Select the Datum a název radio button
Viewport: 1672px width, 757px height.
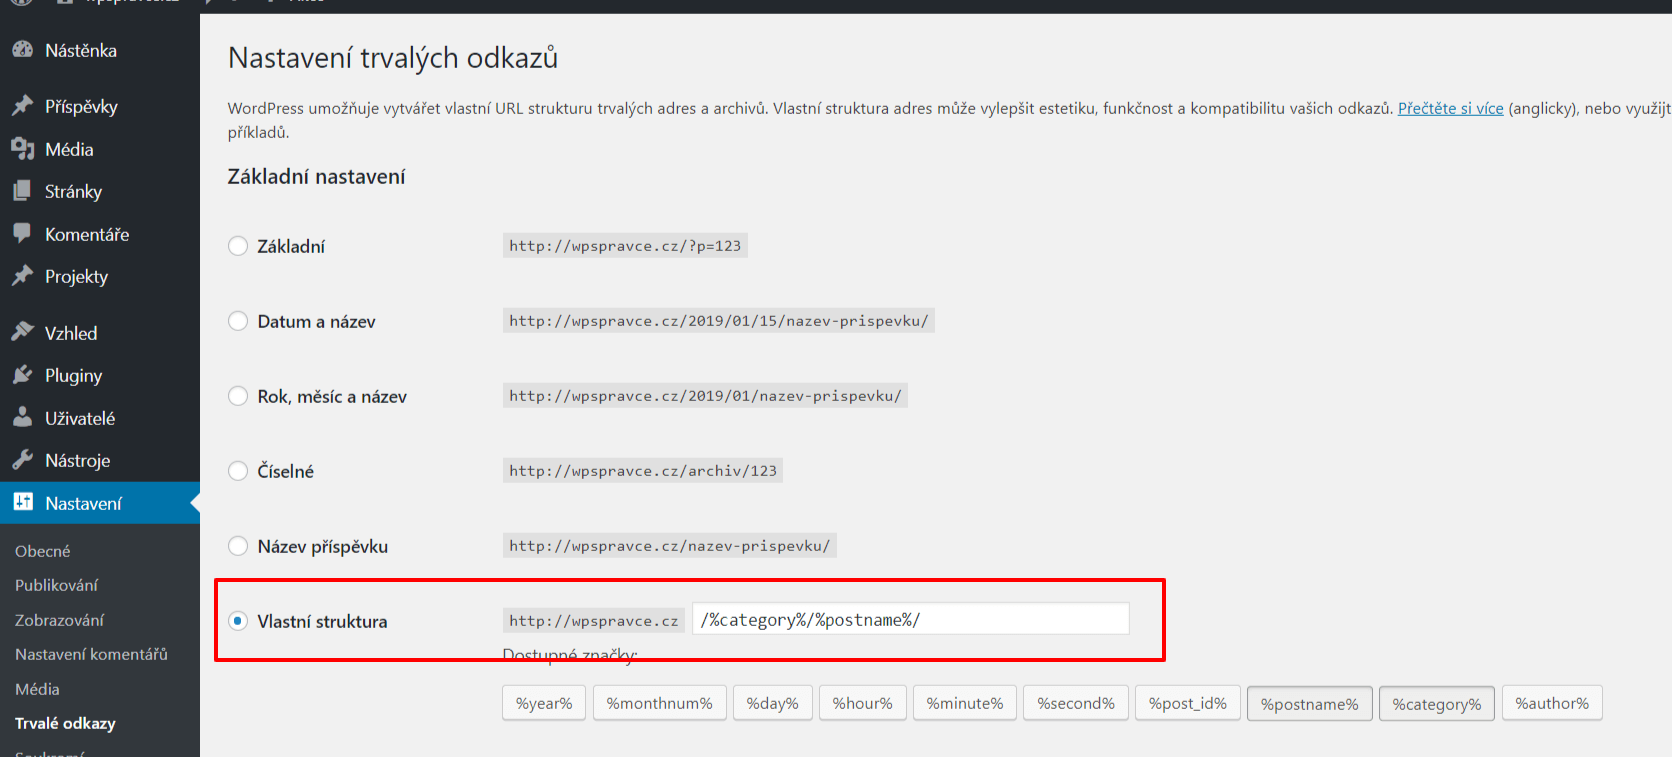click(x=238, y=321)
